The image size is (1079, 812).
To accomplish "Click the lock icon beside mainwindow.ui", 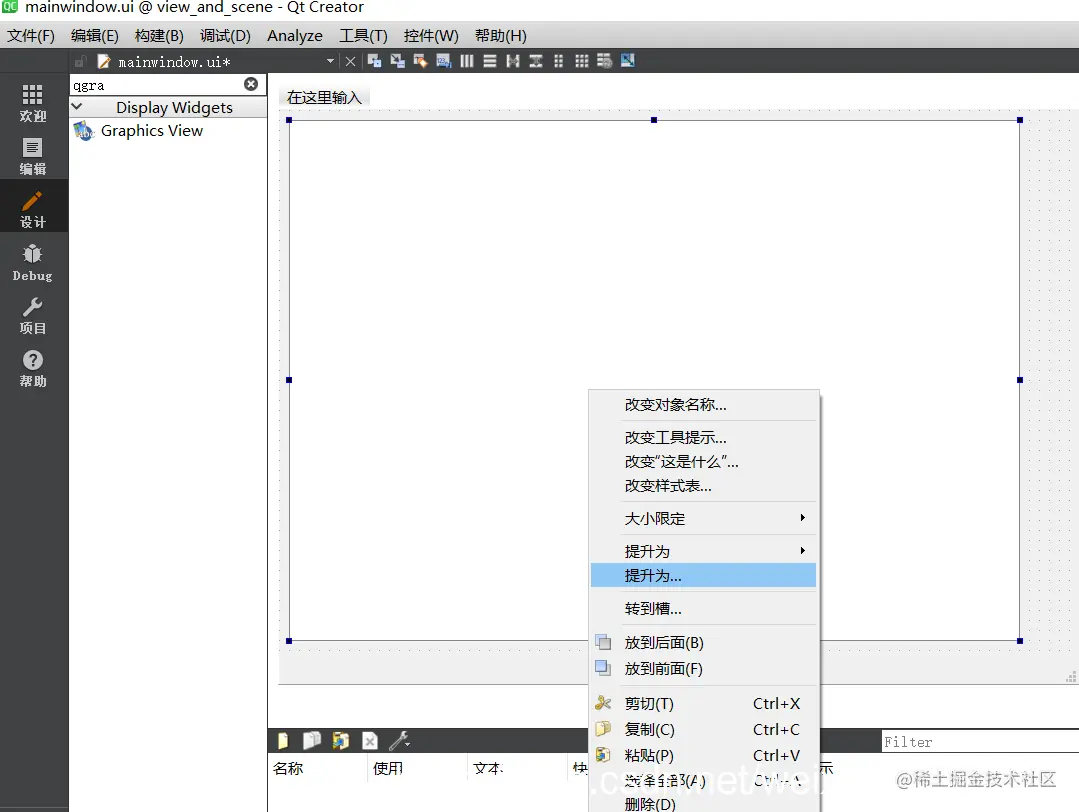I will coord(80,61).
